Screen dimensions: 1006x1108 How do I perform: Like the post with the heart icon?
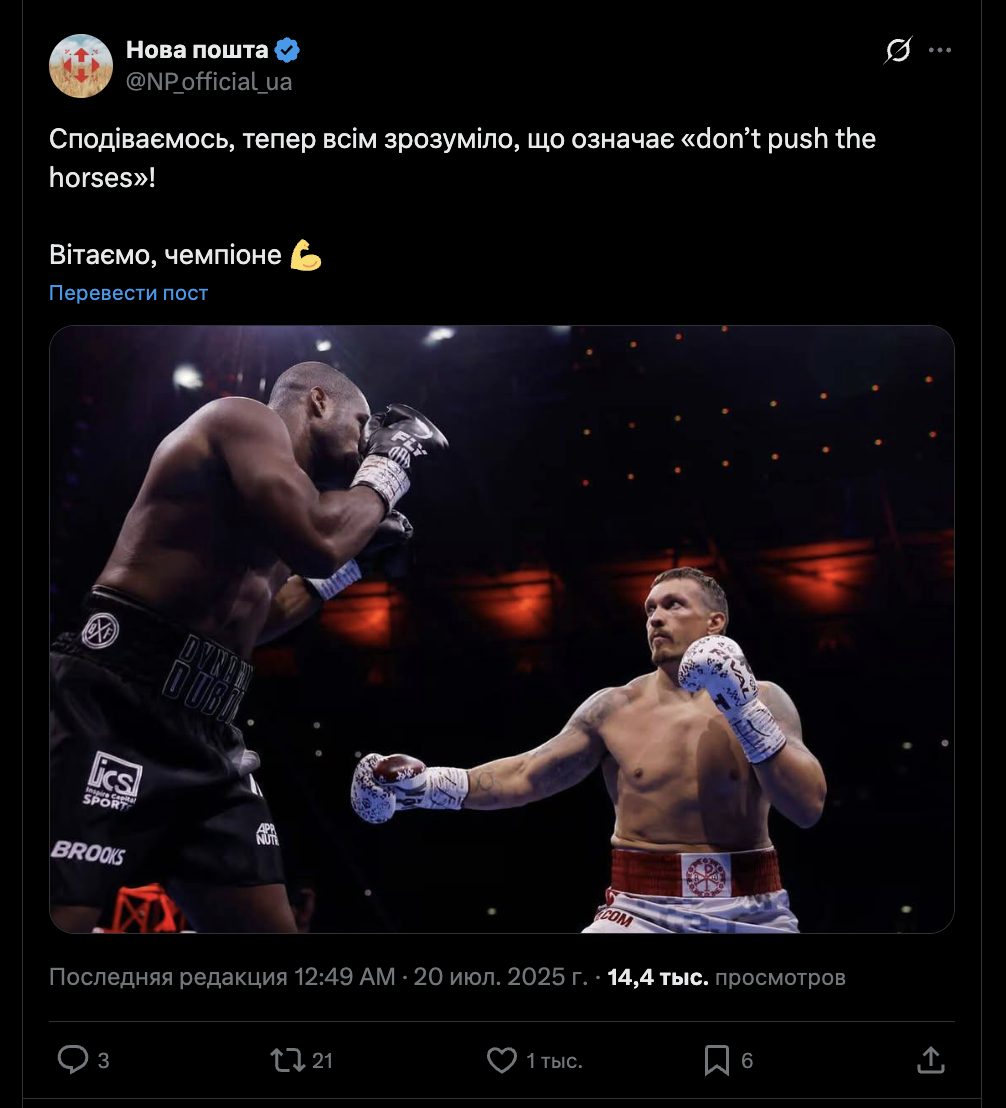point(501,1060)
